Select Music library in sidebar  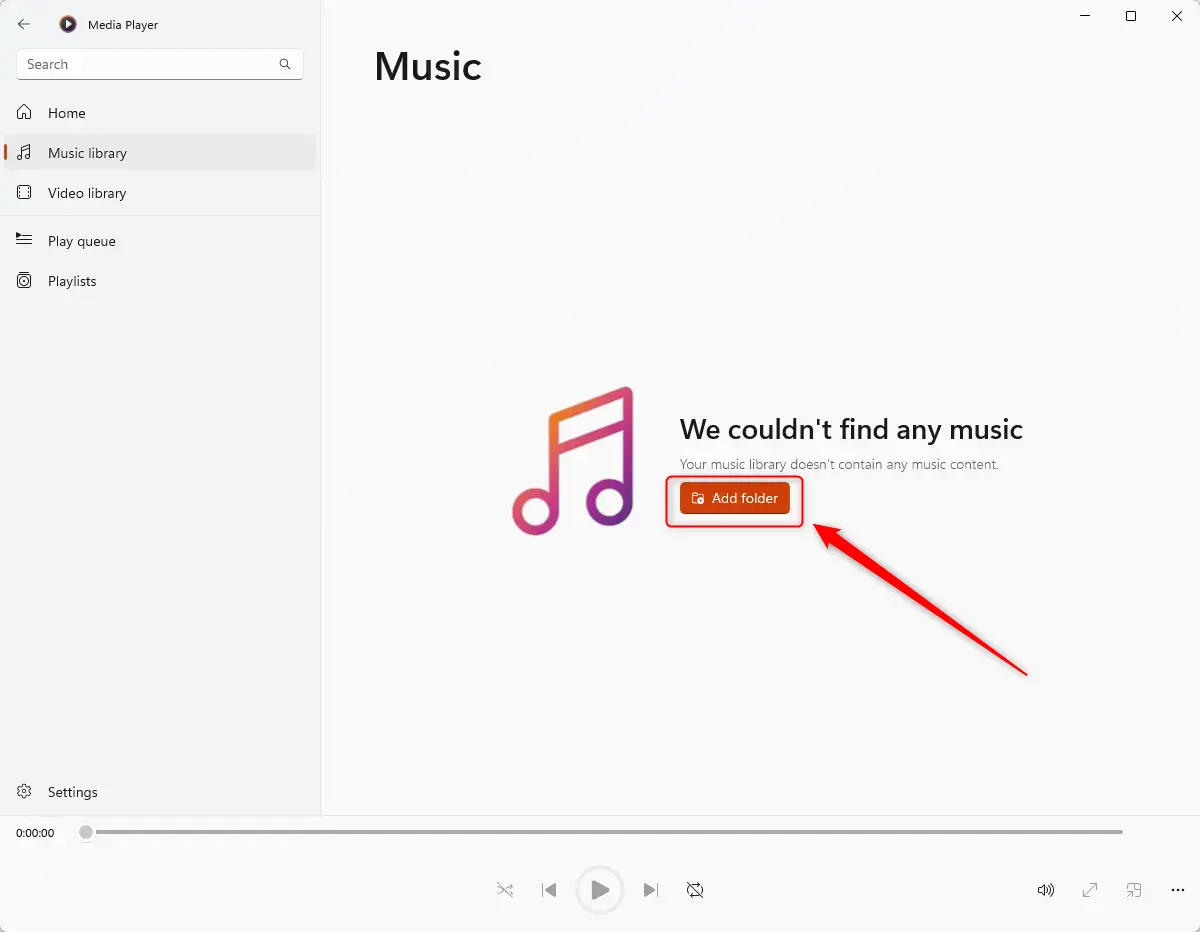coord(87,153)
